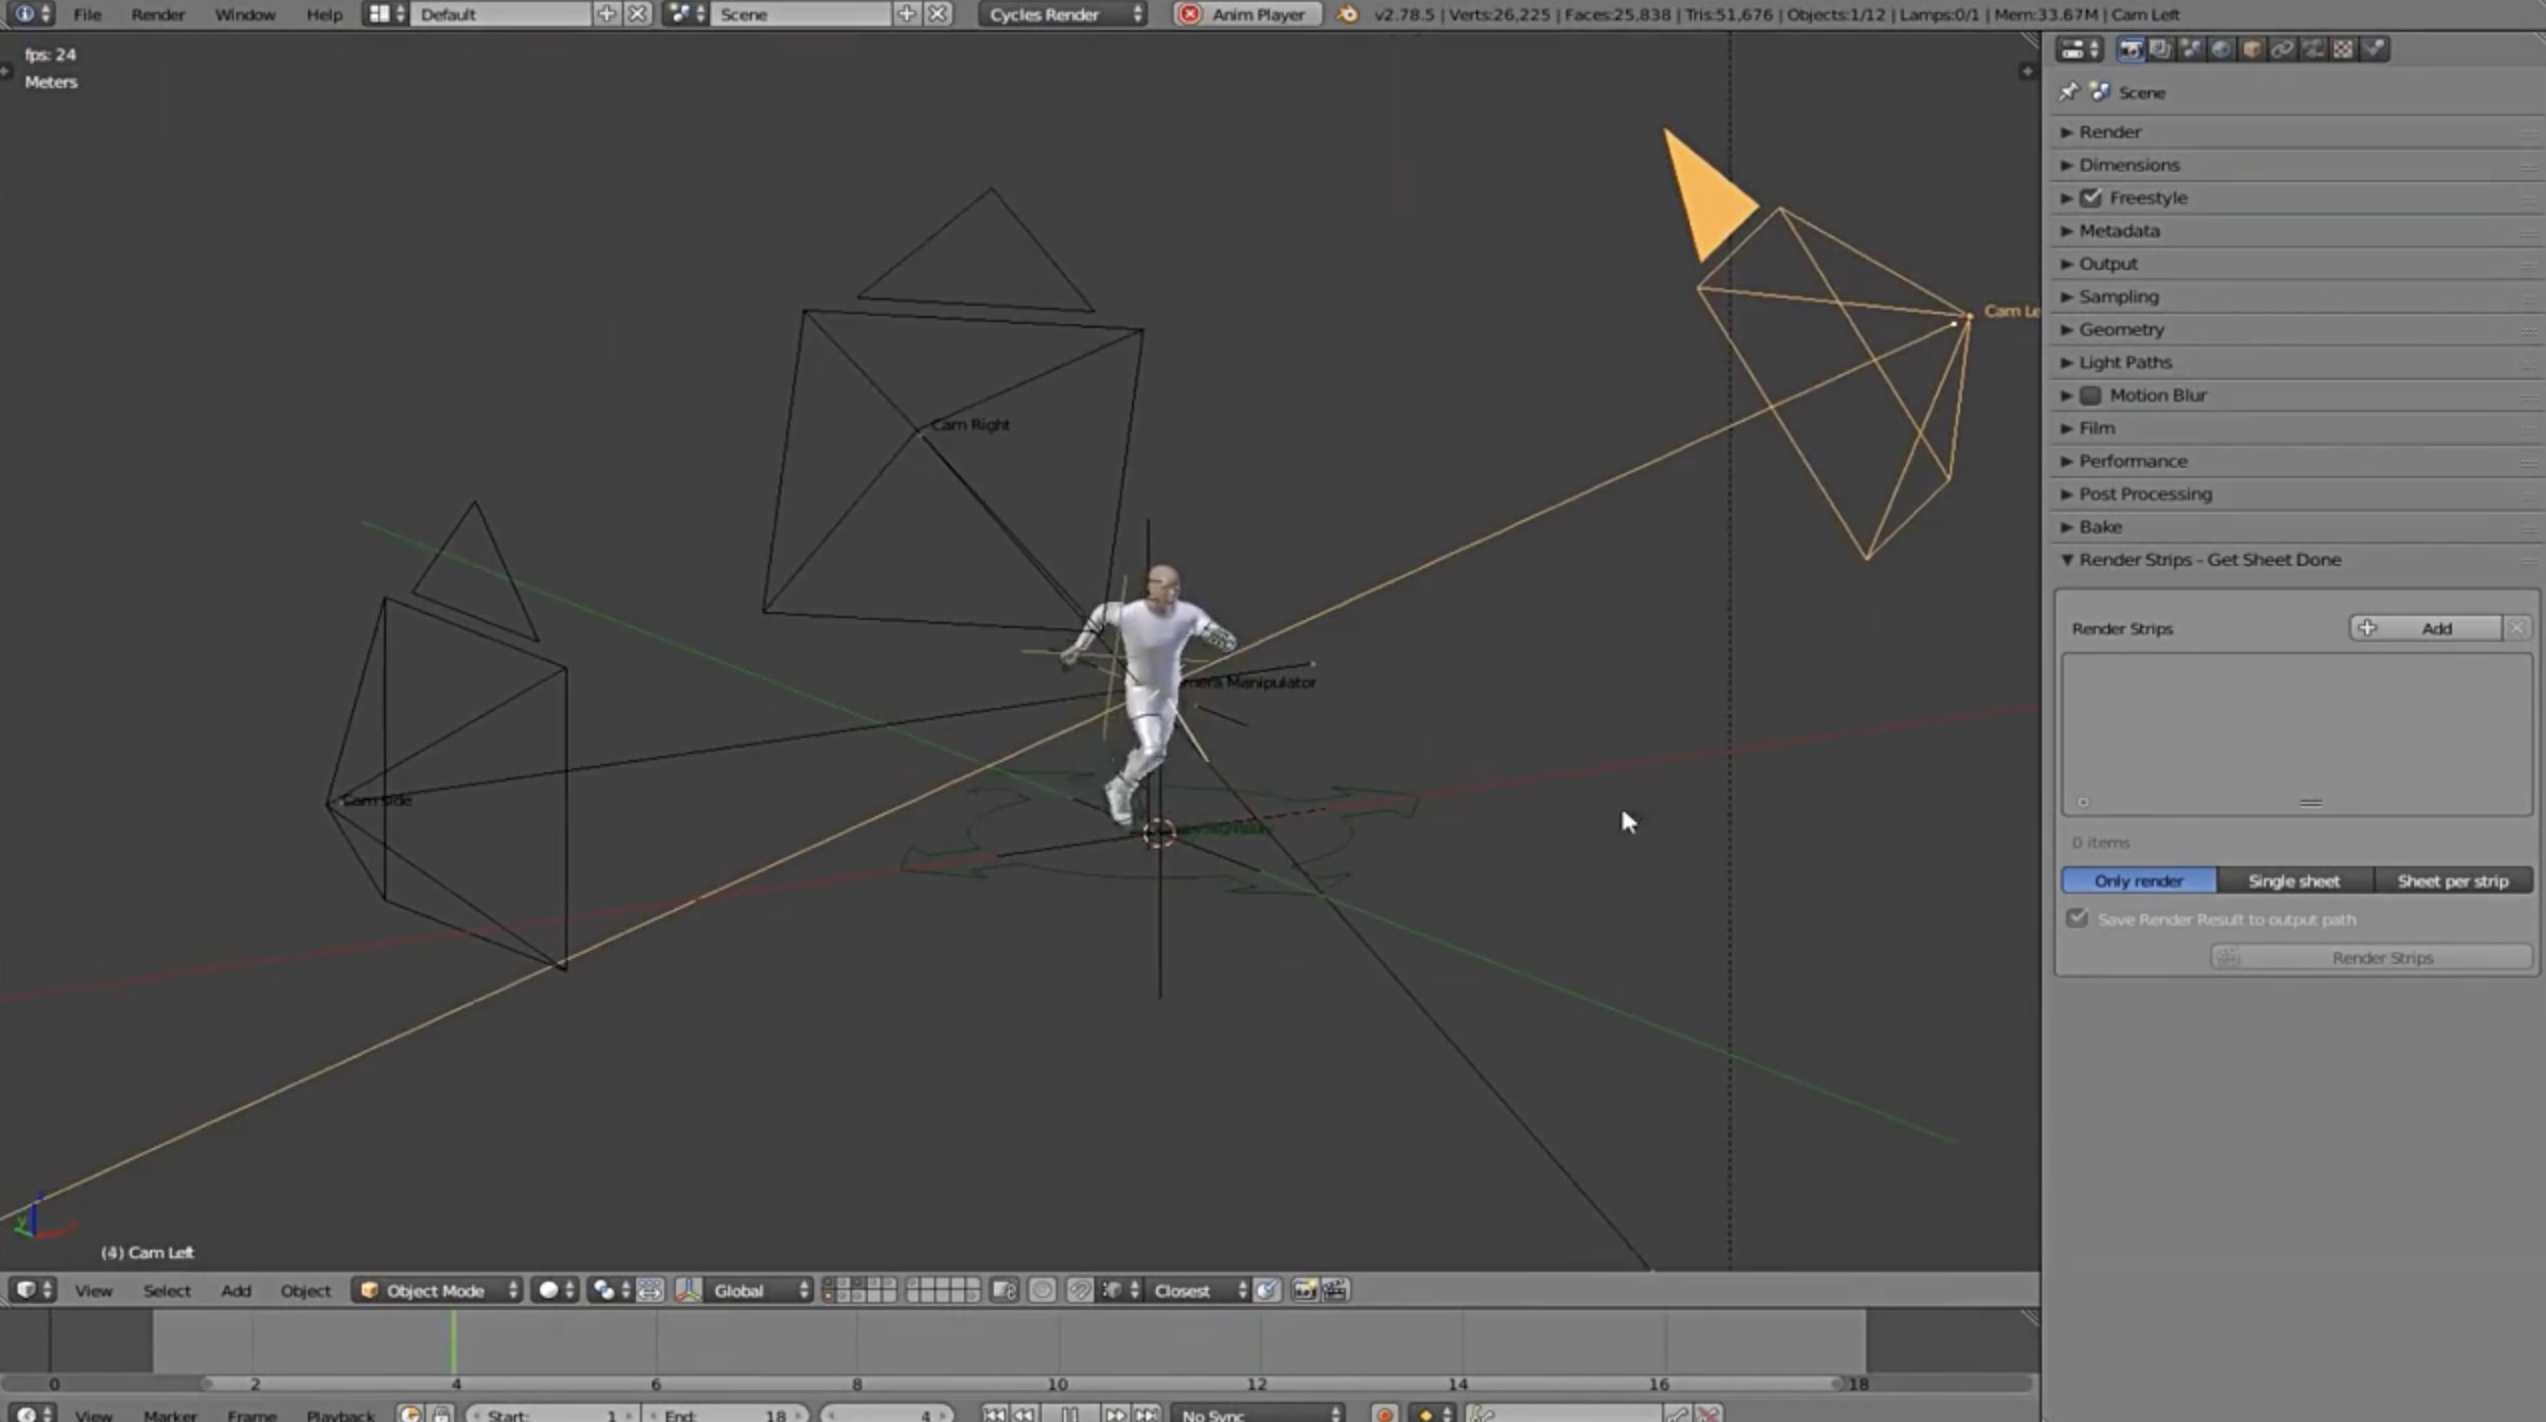Open the Object Mode dropdown
The width and height of the screenshot is (2546, 1422).
[x=438, y=1290]
